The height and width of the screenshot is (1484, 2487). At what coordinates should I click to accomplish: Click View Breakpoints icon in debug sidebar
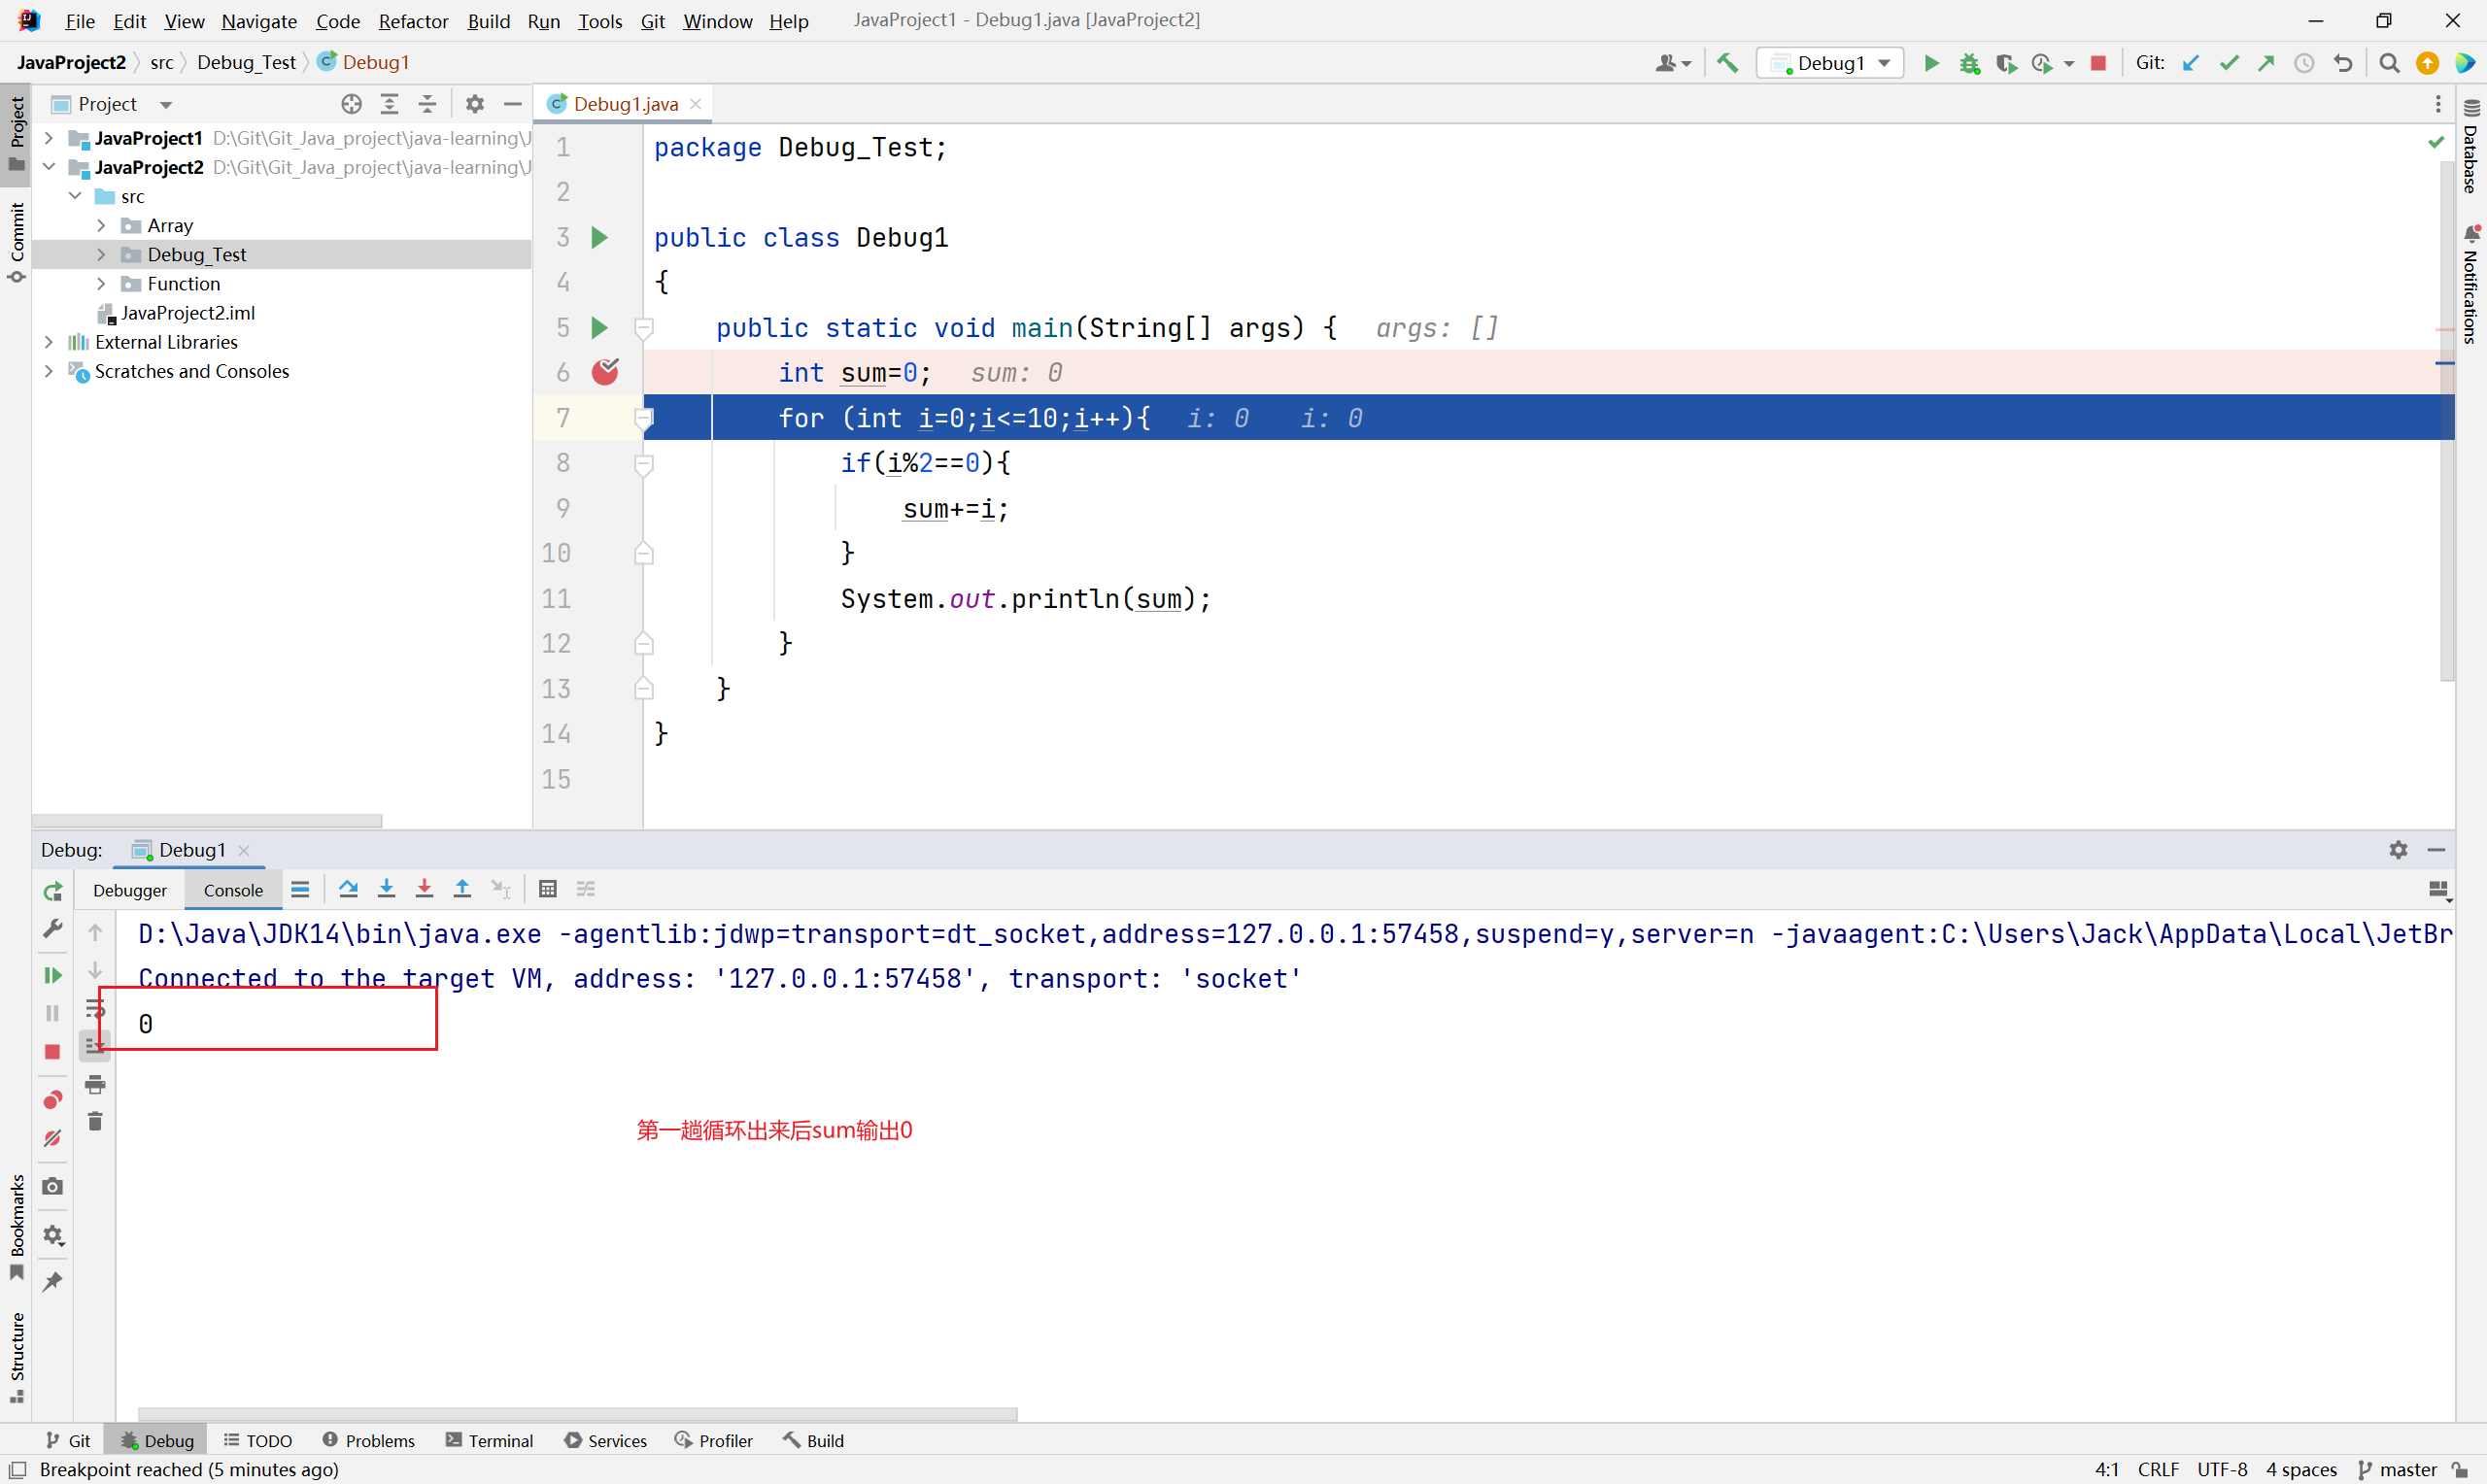click(x=53, y=1099)
